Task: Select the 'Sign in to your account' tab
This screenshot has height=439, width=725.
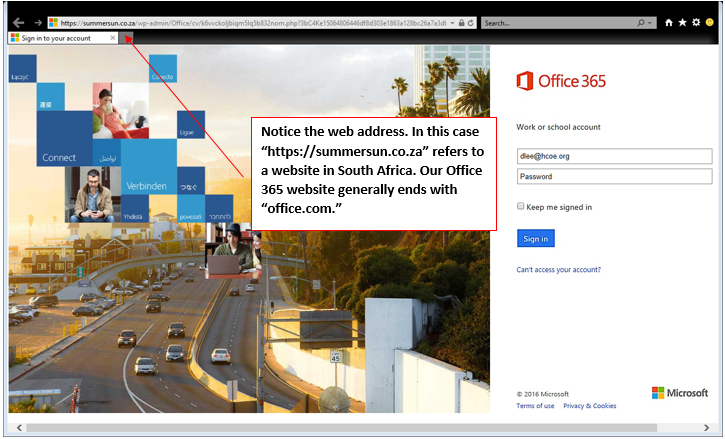Action: (x=62, y=38)
